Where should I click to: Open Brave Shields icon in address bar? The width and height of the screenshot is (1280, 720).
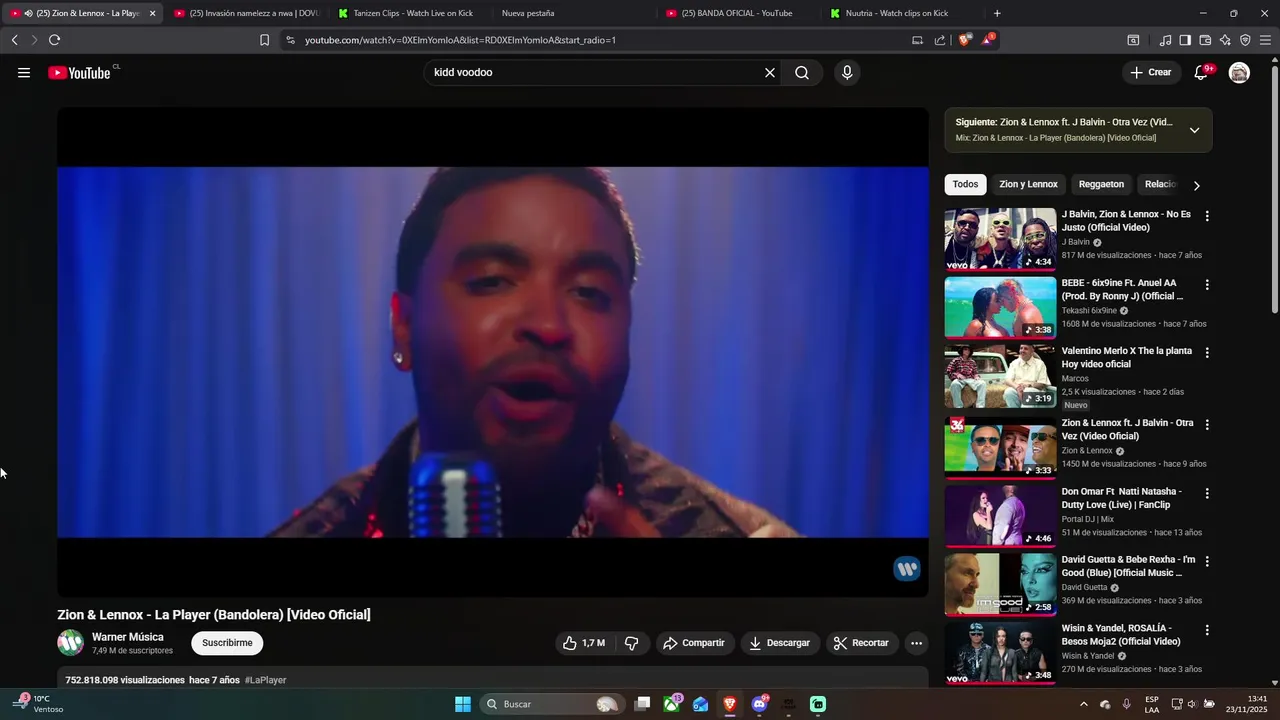964,40
